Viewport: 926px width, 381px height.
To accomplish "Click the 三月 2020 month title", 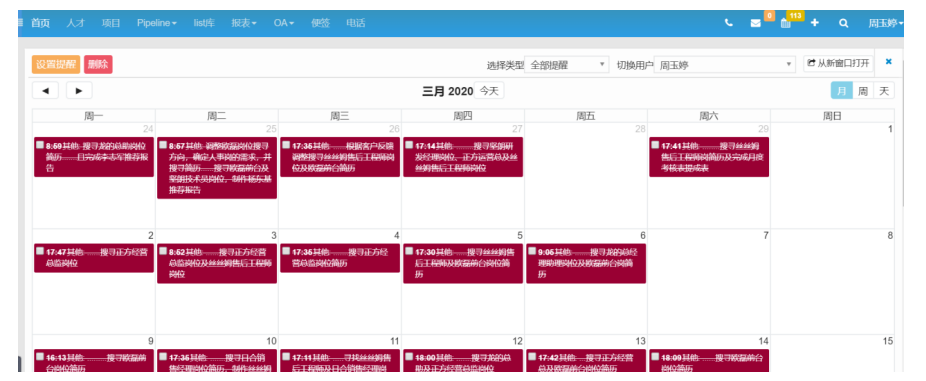I will pos(448,91).
